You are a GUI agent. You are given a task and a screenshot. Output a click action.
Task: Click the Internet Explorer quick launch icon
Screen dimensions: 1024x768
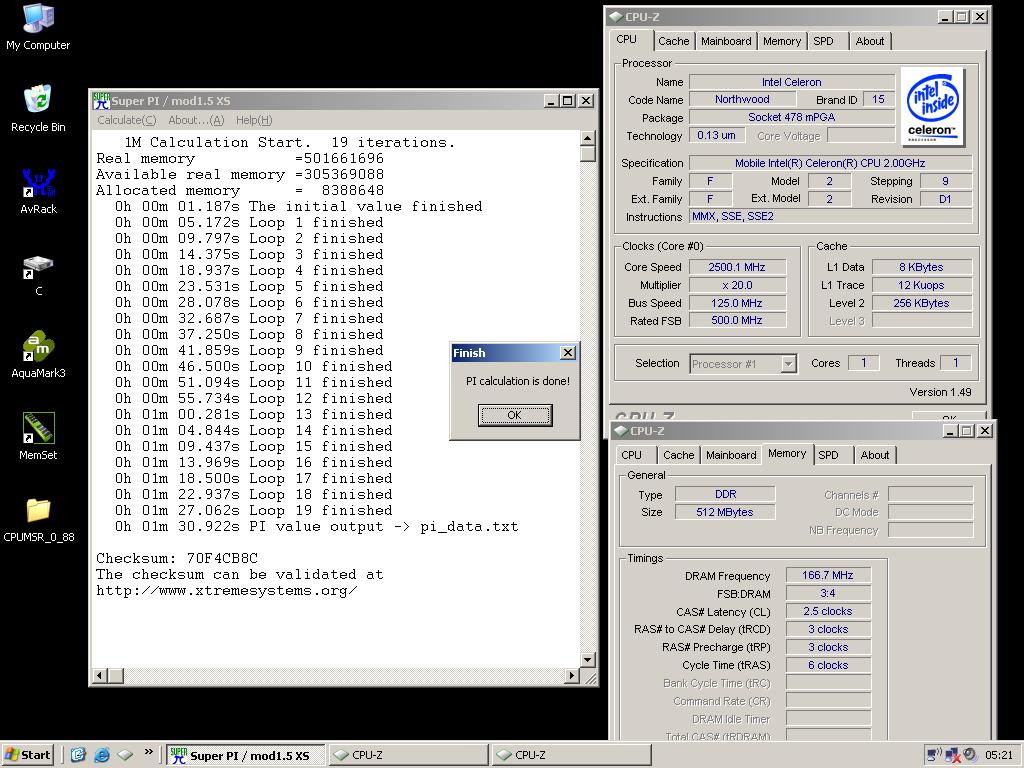pos(102,755)
